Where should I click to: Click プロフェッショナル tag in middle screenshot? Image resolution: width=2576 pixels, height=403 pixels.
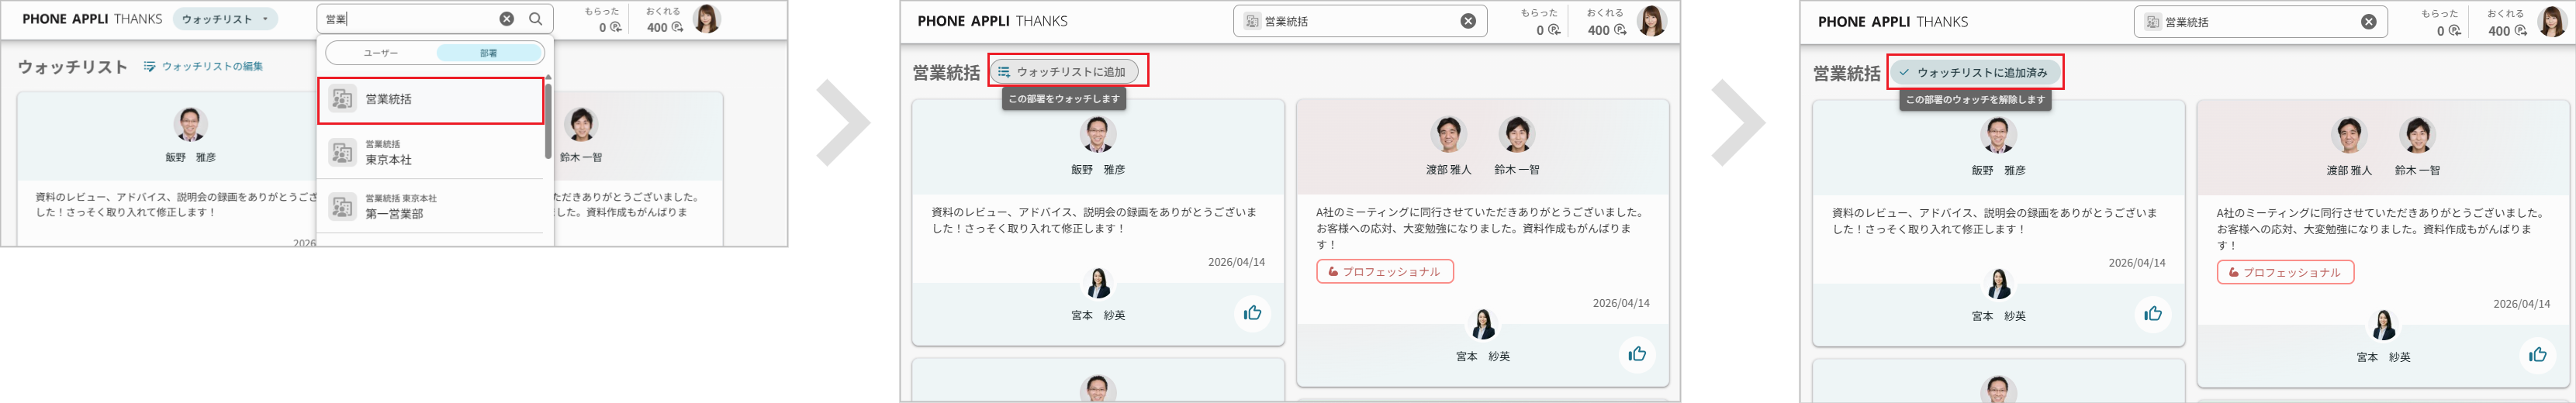point(1385,272)
